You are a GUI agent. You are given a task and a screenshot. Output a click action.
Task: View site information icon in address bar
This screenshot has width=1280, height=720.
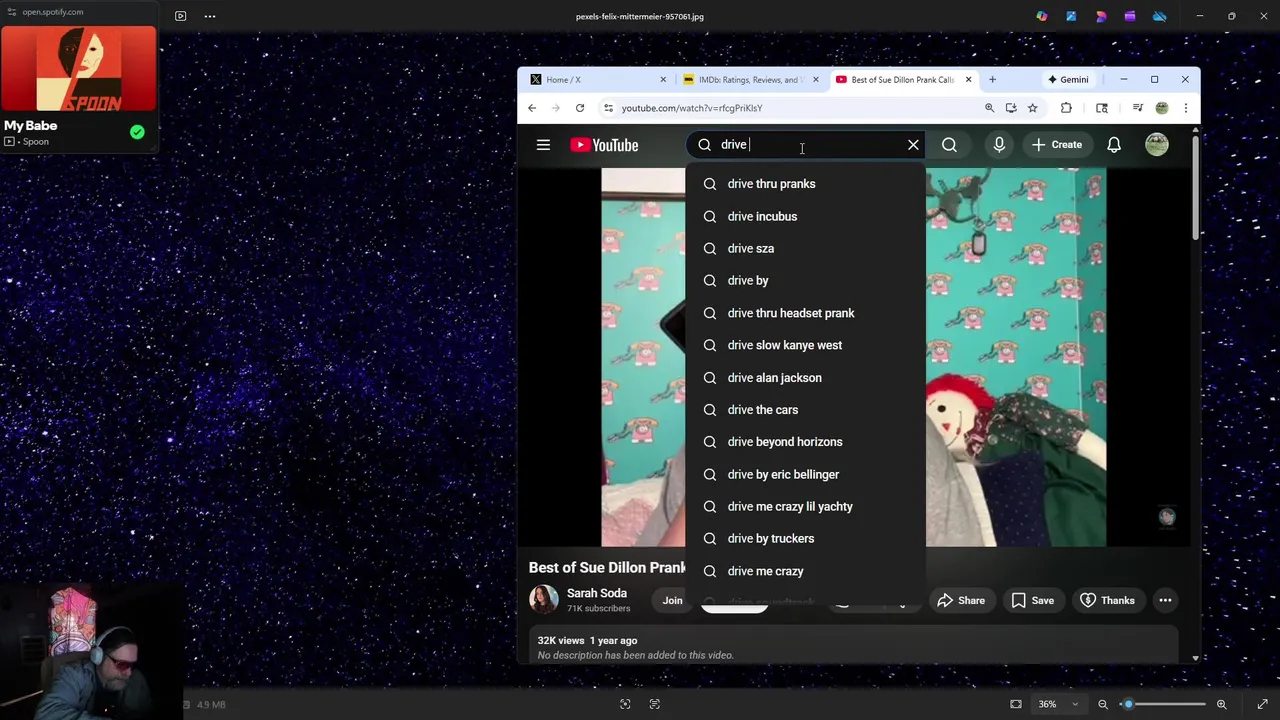point(608,108)
